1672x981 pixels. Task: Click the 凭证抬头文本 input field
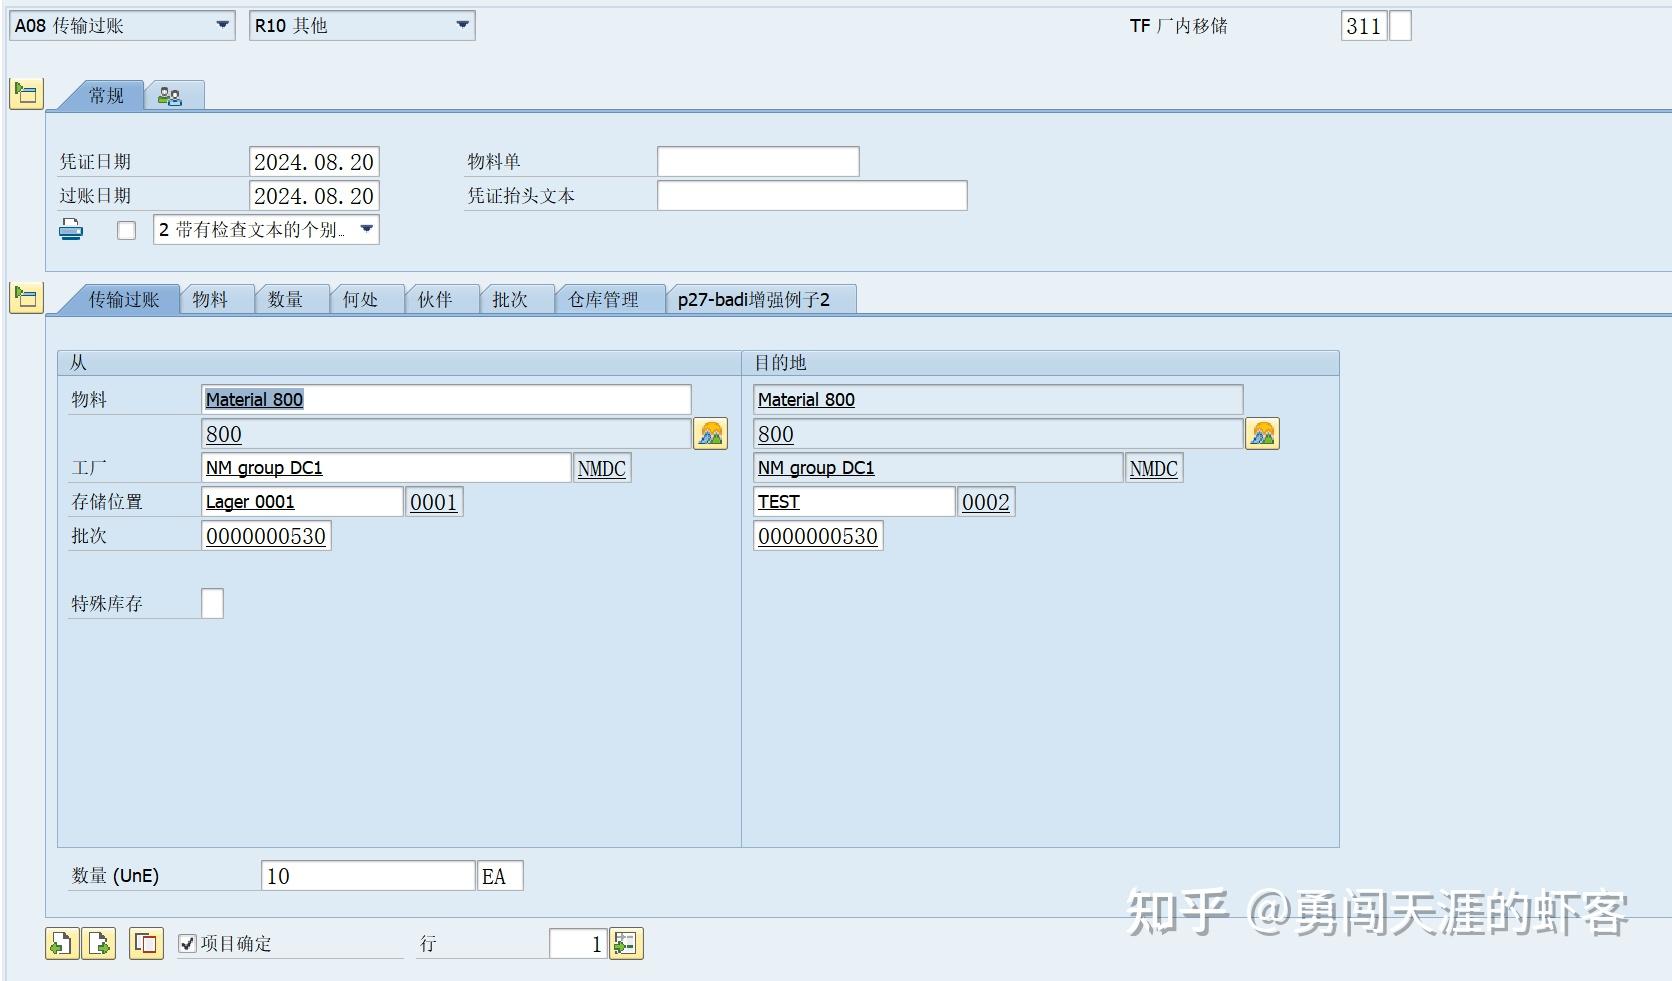pos(811,195)
